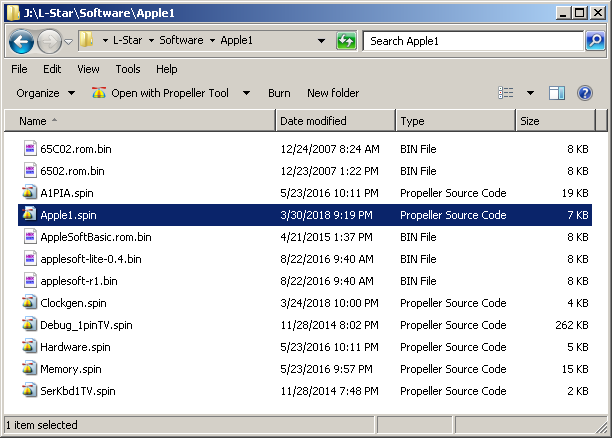Click Apple1 in the breadcrumb path
The image size is (612, 438).
point(236,40)
